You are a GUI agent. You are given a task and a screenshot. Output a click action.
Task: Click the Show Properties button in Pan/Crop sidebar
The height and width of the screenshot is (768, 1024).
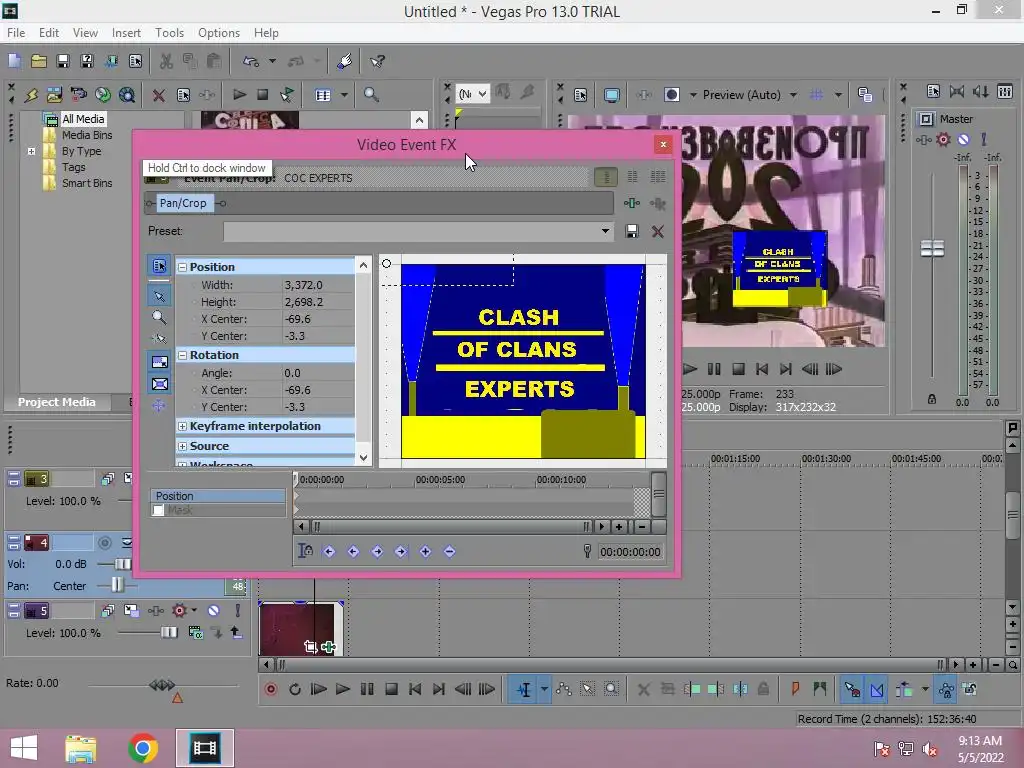tap(159, 266)
